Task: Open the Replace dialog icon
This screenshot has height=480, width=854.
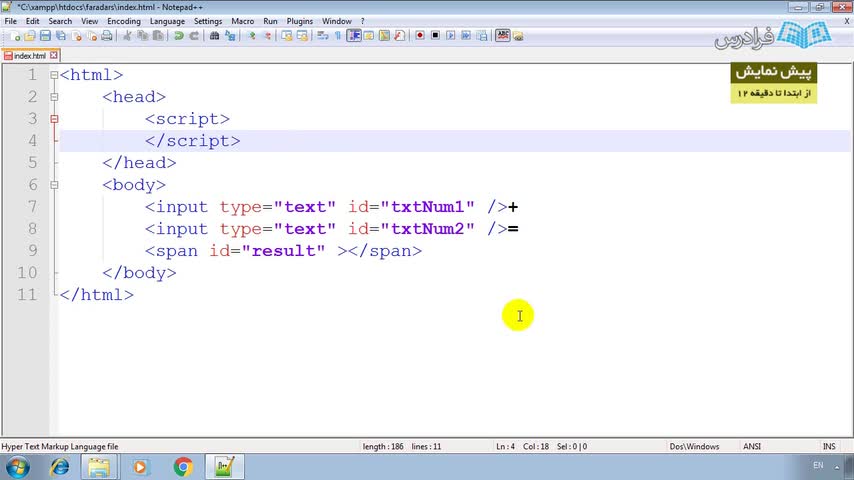Action: (x=230, y=36)
